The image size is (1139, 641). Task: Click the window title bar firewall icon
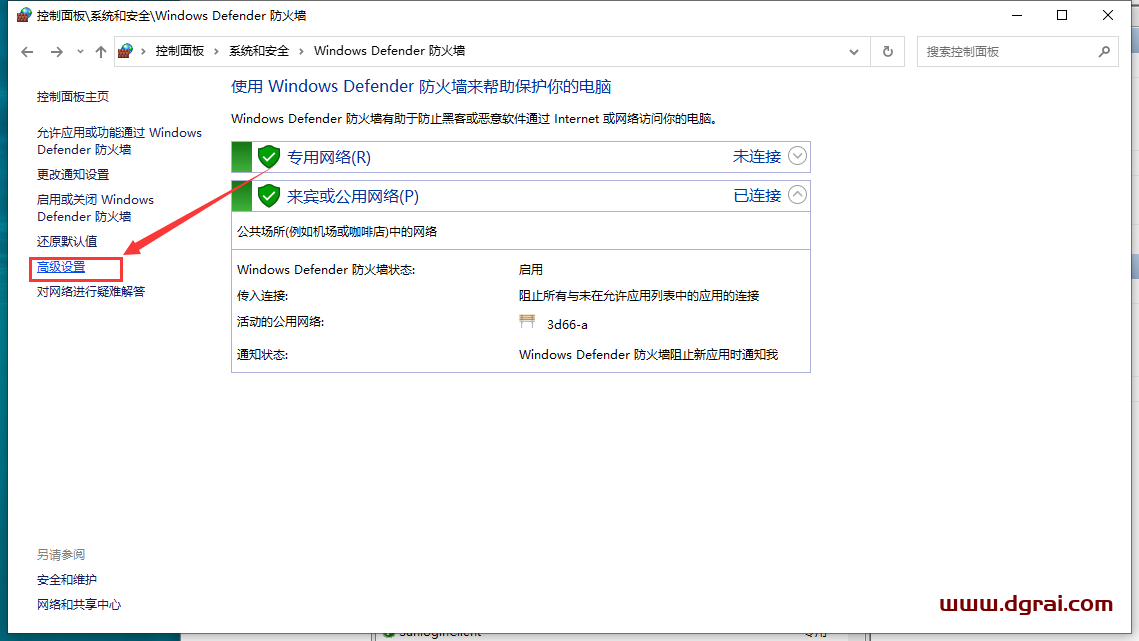tap(24, 15)
